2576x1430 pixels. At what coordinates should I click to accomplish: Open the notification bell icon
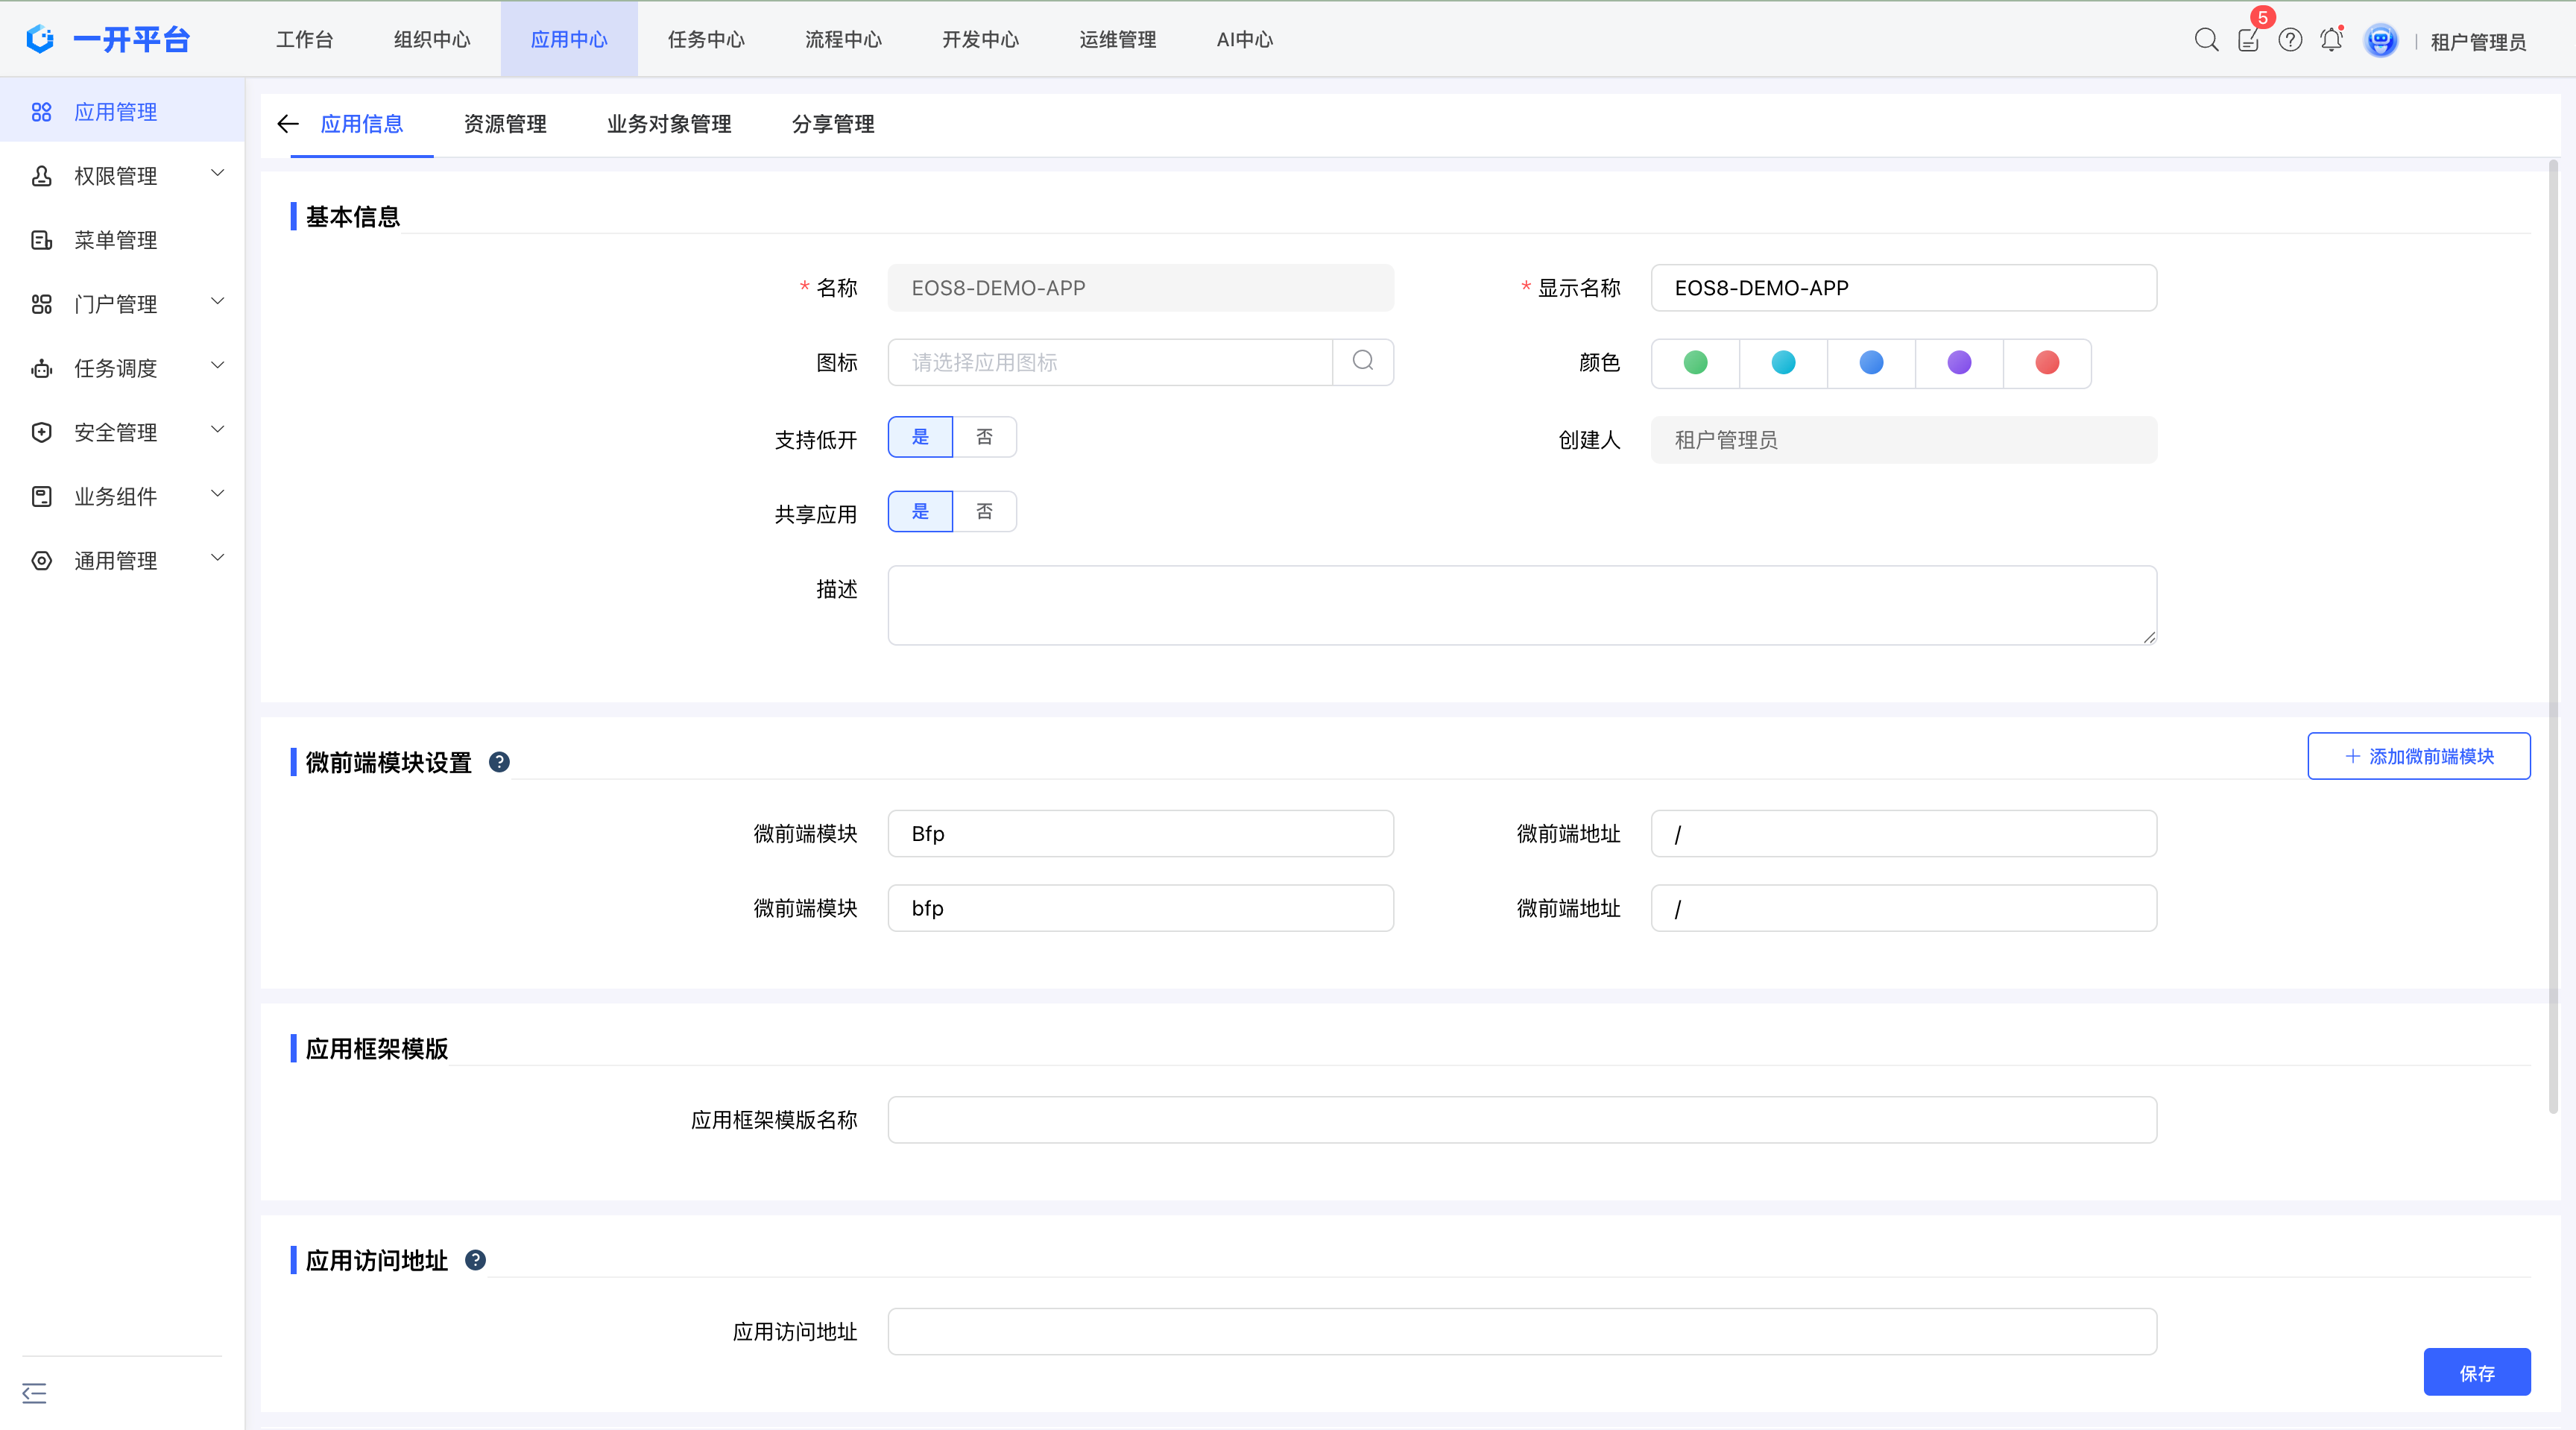[2331, 40]
